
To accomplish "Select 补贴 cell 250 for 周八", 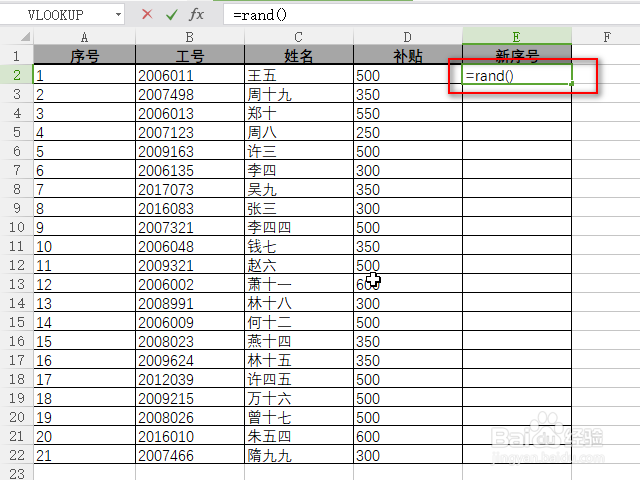I will pos(408,132).
